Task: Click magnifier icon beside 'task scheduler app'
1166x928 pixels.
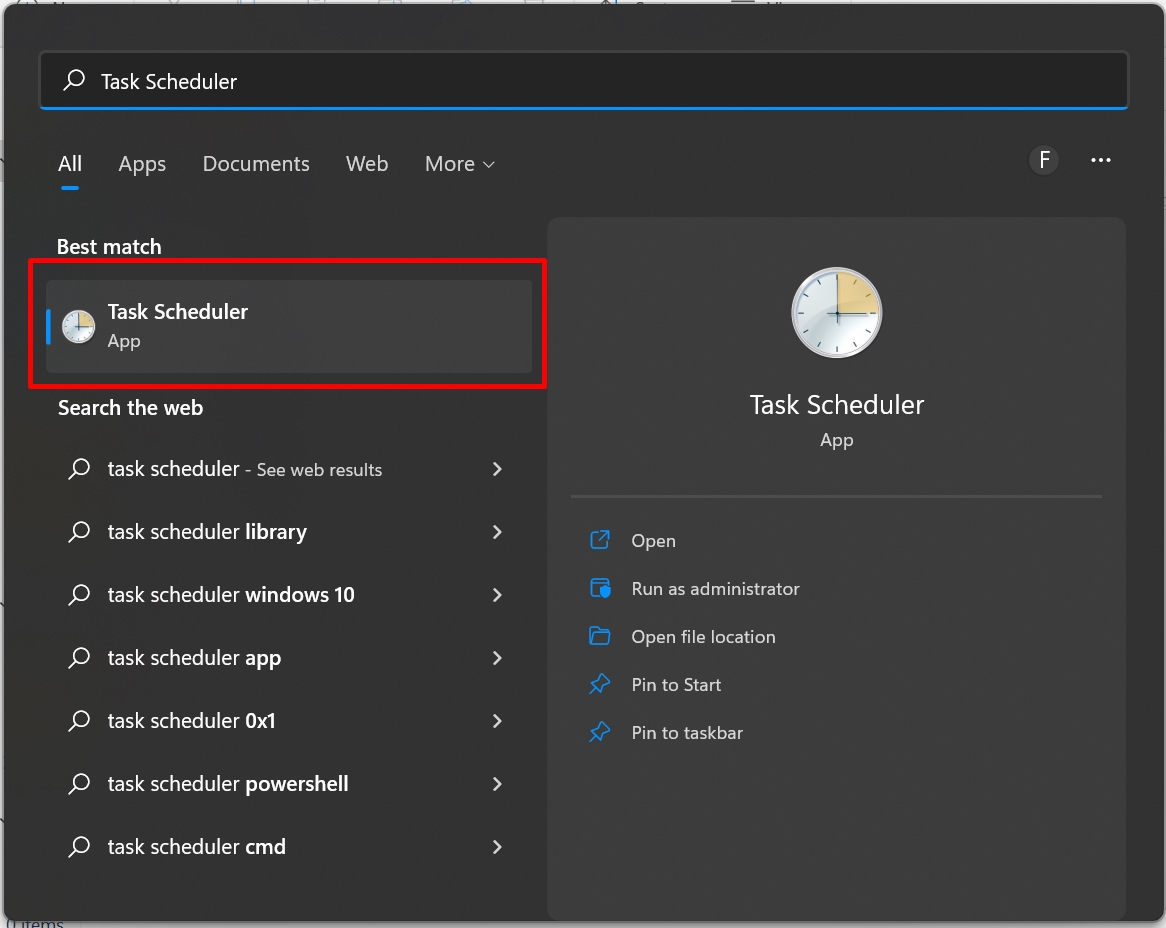Action: click(x=79, y=658)
